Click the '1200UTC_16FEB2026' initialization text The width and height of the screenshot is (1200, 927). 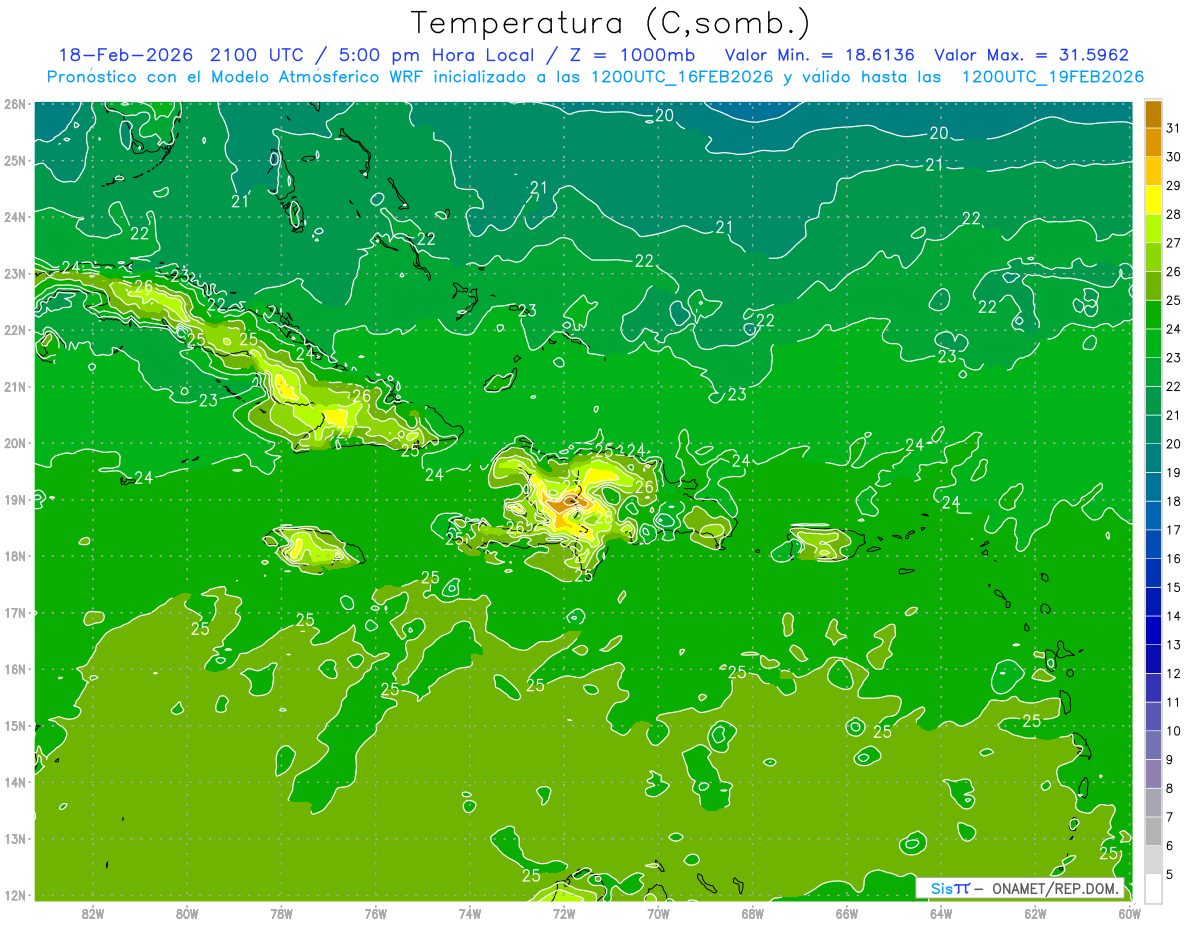[x=681, y=77]
